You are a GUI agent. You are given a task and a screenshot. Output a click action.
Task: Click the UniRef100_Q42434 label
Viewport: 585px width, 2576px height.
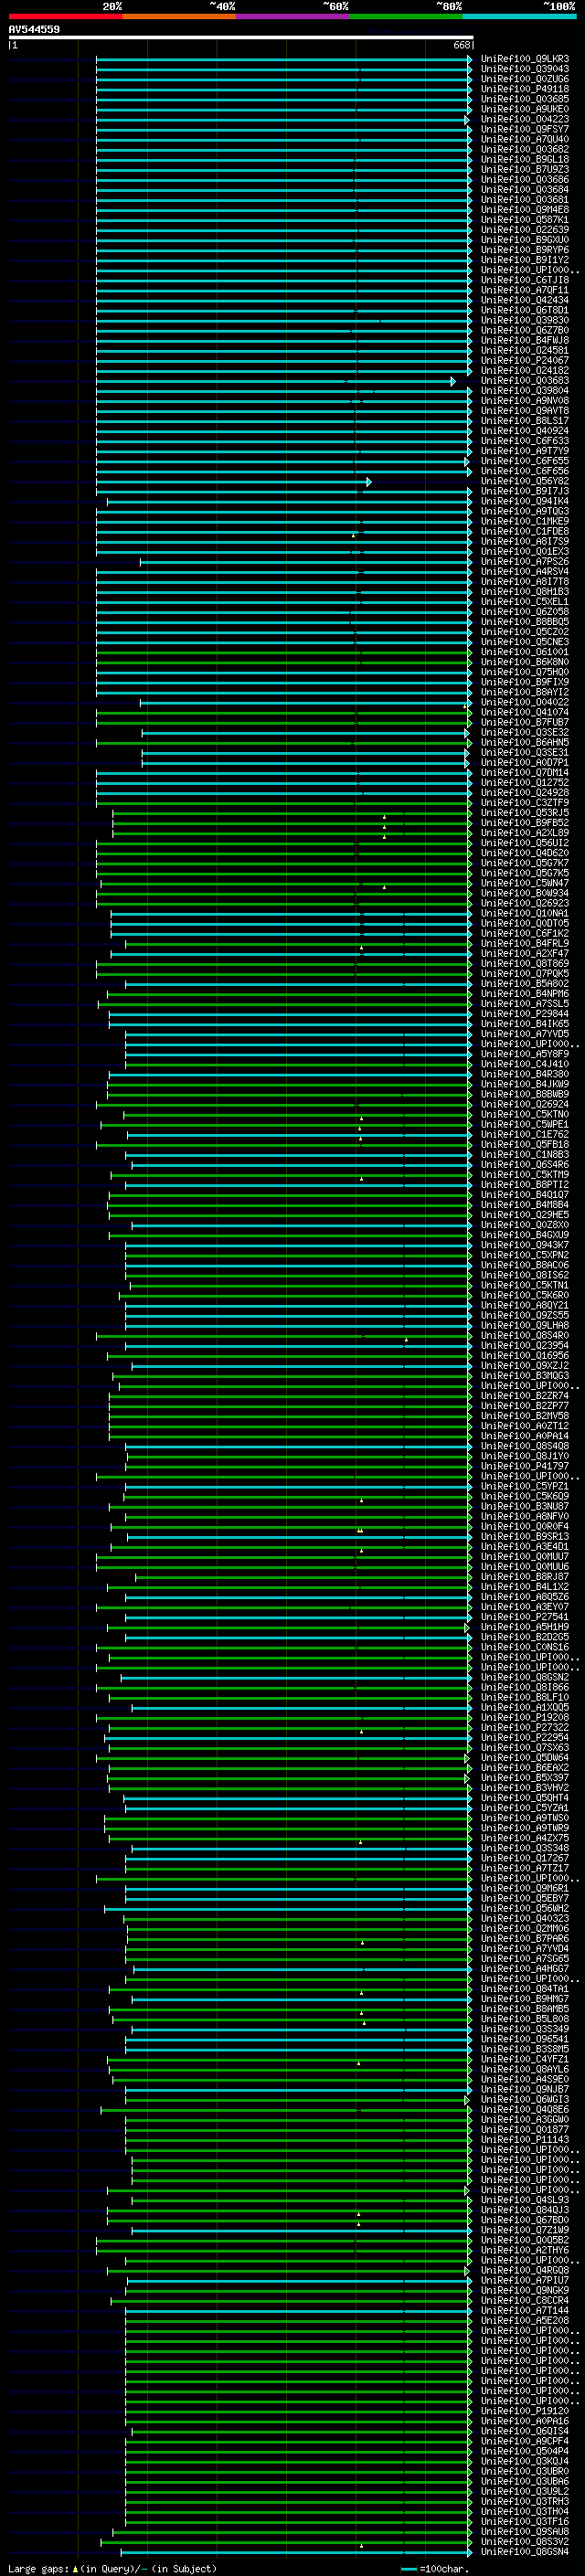coord(525,300)
